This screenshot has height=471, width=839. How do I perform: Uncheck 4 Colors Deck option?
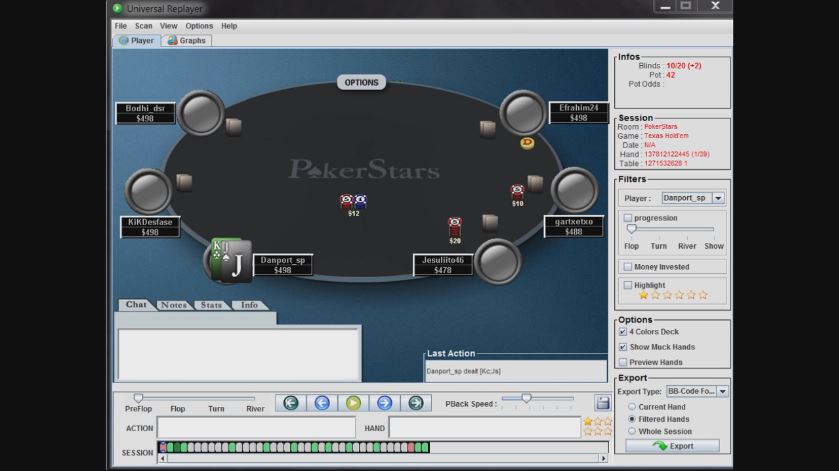point(623,332)
